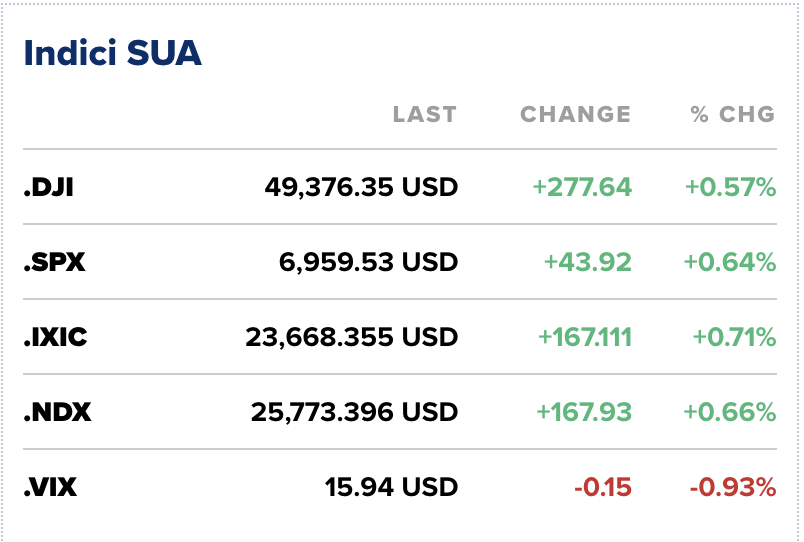The width and height of the screenshot is (804, 542).
Task: Open the .SPX index link
Action: click(x=54, y=262)
